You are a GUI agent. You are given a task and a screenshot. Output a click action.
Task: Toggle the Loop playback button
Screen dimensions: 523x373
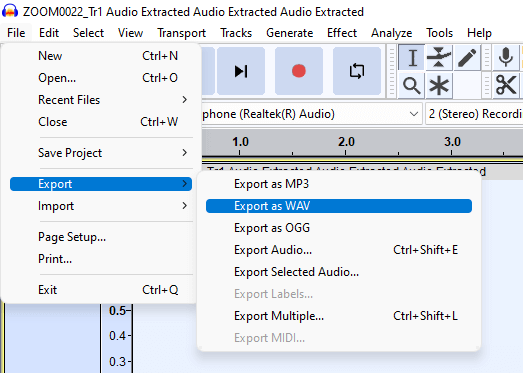coord(357,71)
